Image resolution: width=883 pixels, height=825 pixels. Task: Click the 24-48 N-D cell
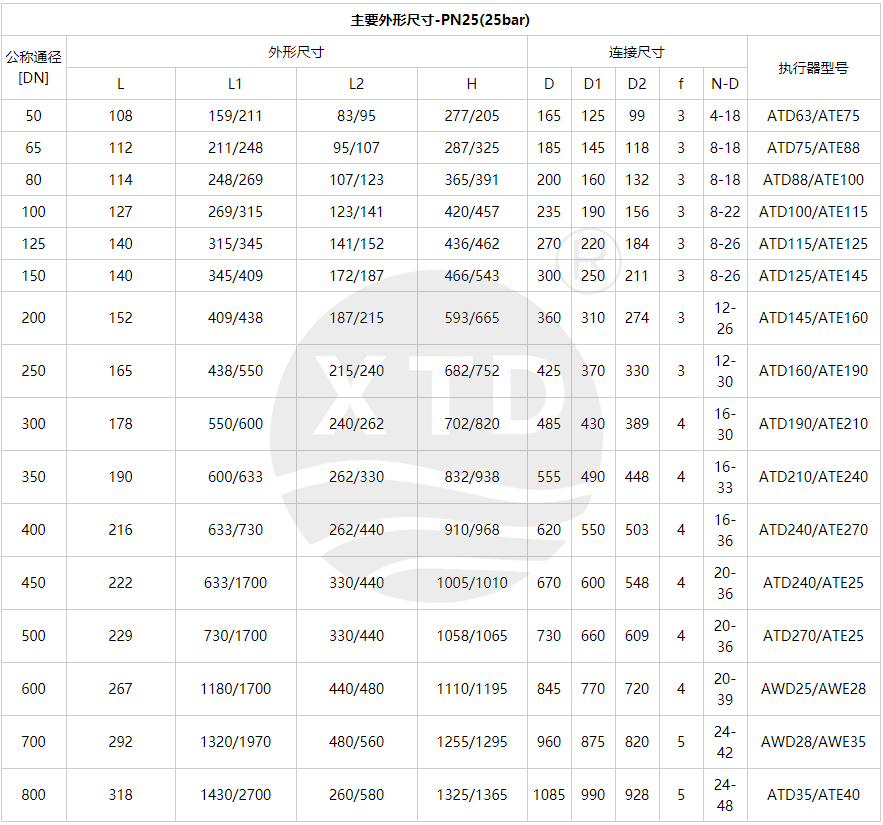tap(725, 795)
